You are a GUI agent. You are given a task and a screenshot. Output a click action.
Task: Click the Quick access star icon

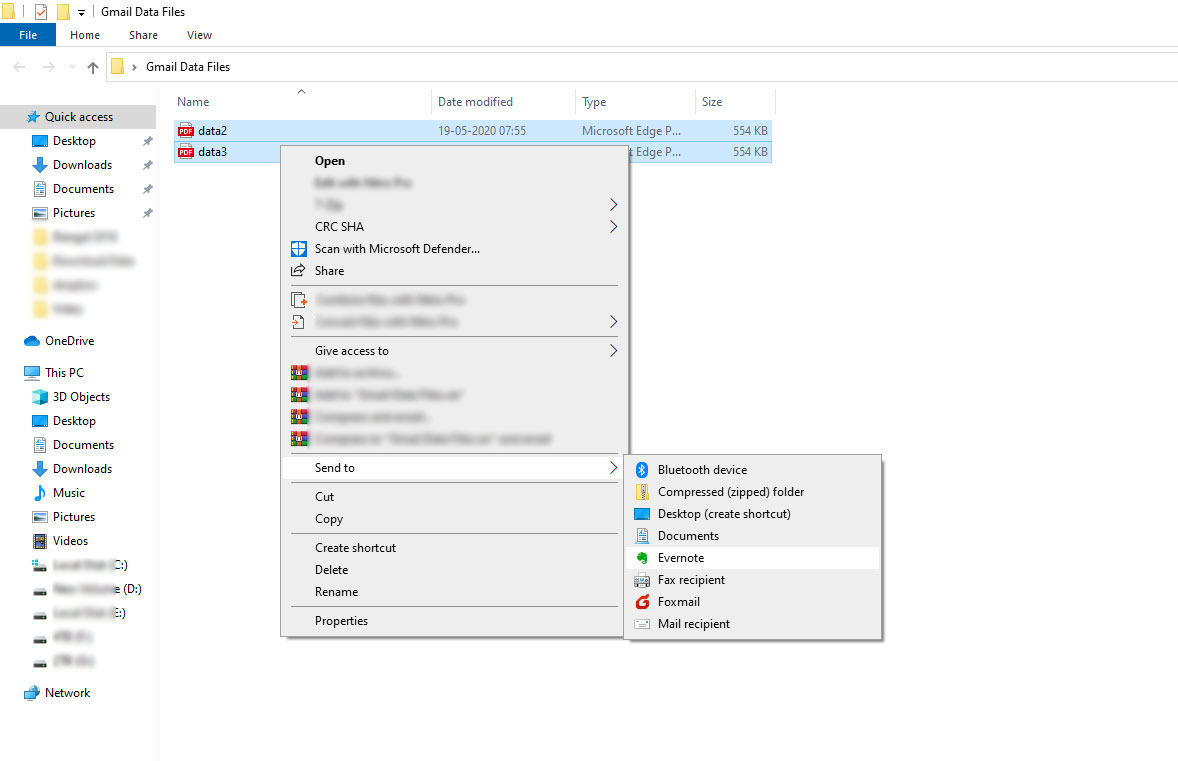[33, 116]
